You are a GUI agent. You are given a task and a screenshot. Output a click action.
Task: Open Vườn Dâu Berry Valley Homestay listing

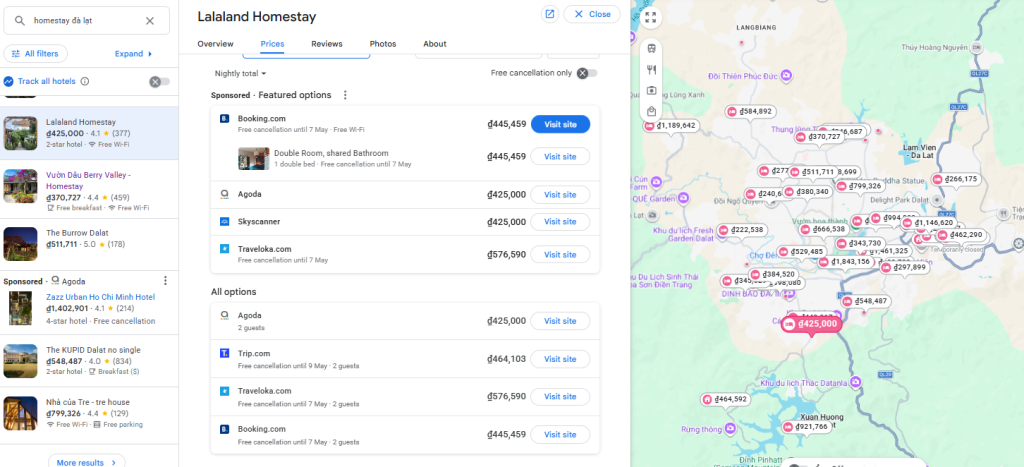click(89, 189)
